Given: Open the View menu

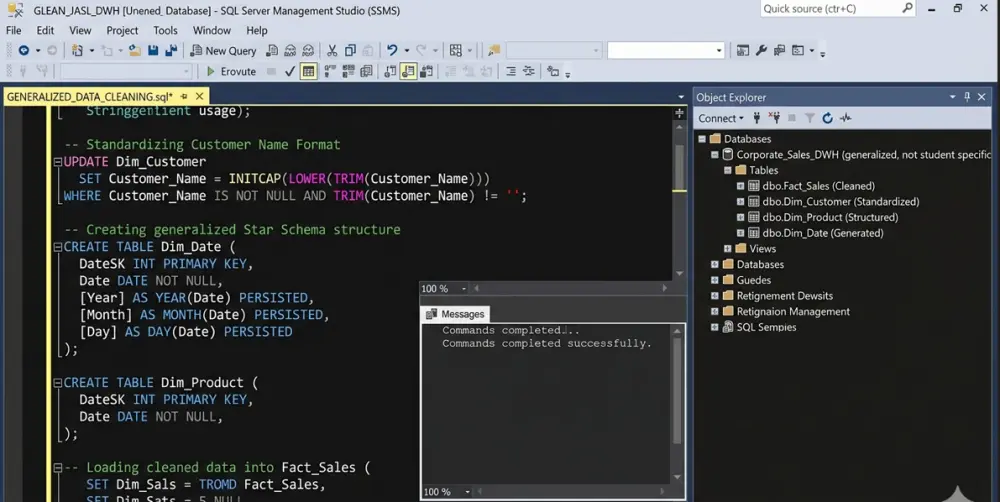Looking at the screenshot, I should coord(80,30).
